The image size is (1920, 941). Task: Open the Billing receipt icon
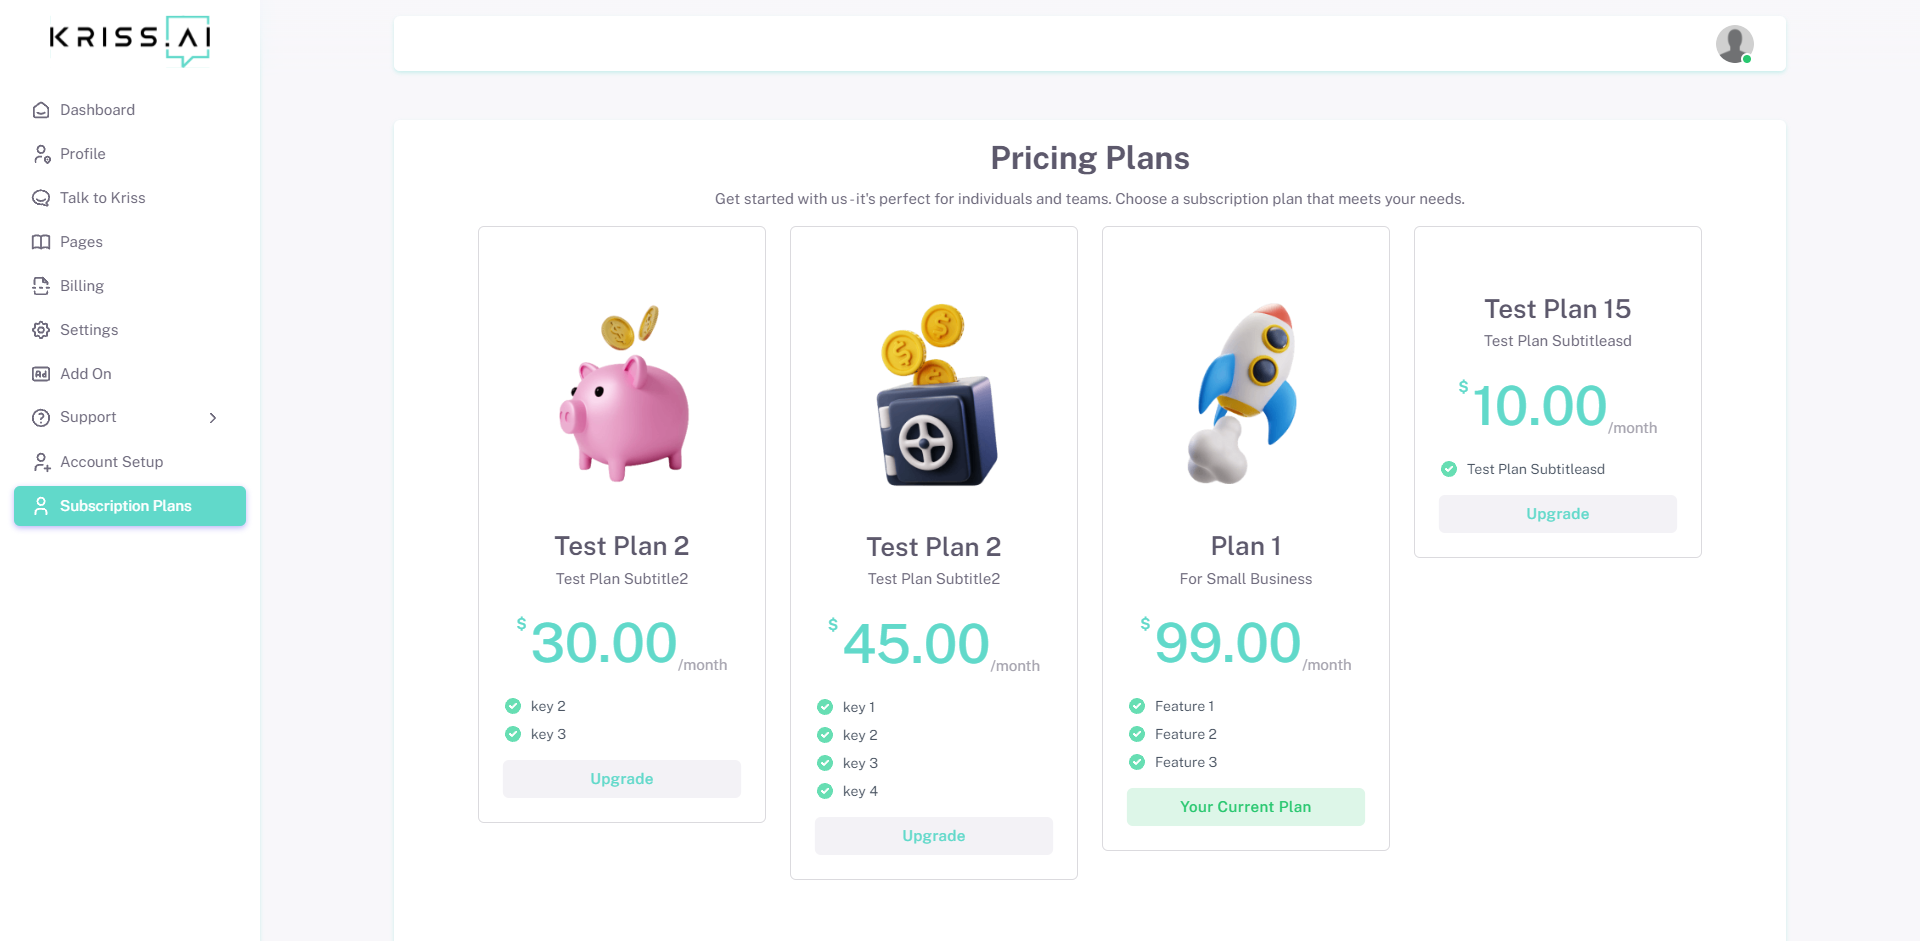click(x=41, y=286)
